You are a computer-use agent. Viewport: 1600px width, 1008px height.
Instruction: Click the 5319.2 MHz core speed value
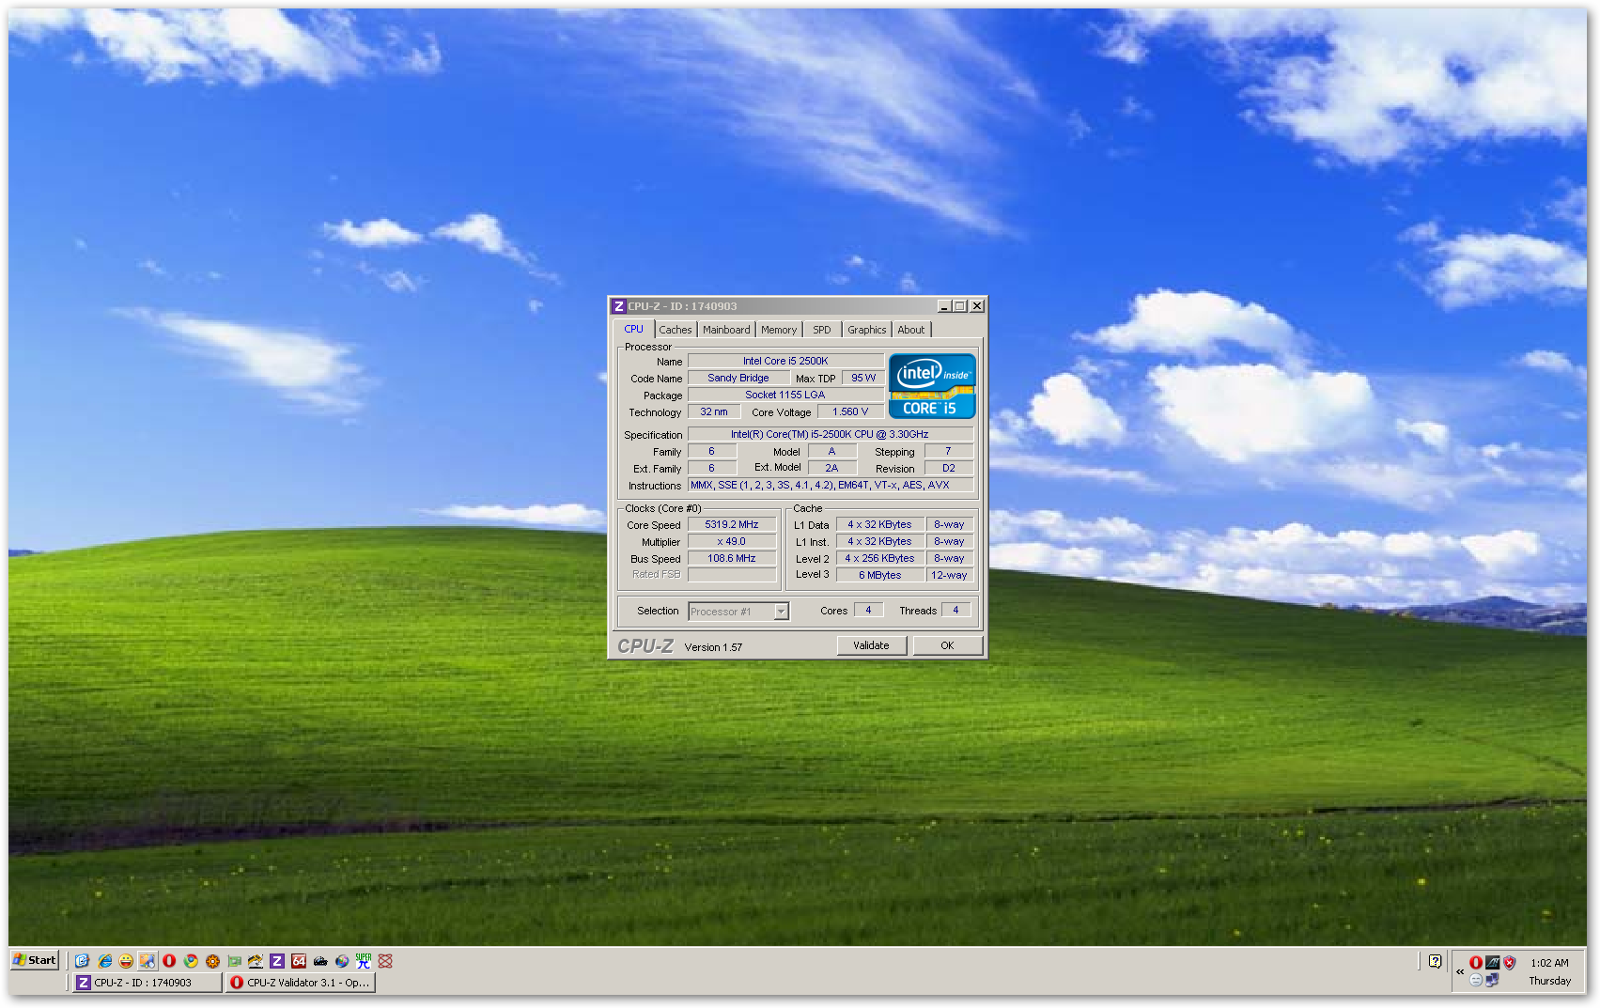(x=732, y=525)
